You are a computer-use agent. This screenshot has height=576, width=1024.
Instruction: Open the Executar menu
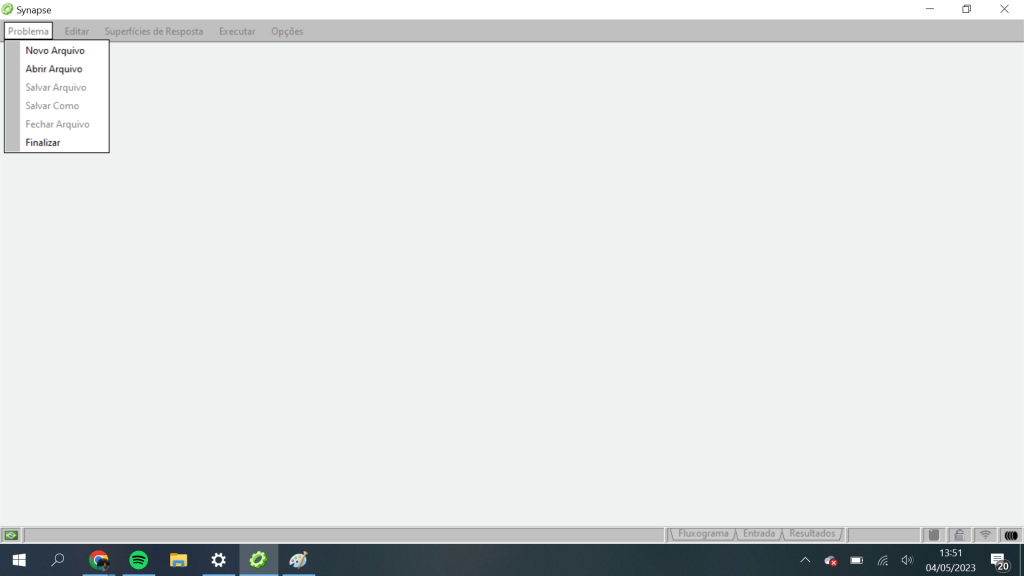(x=237, y=31)
